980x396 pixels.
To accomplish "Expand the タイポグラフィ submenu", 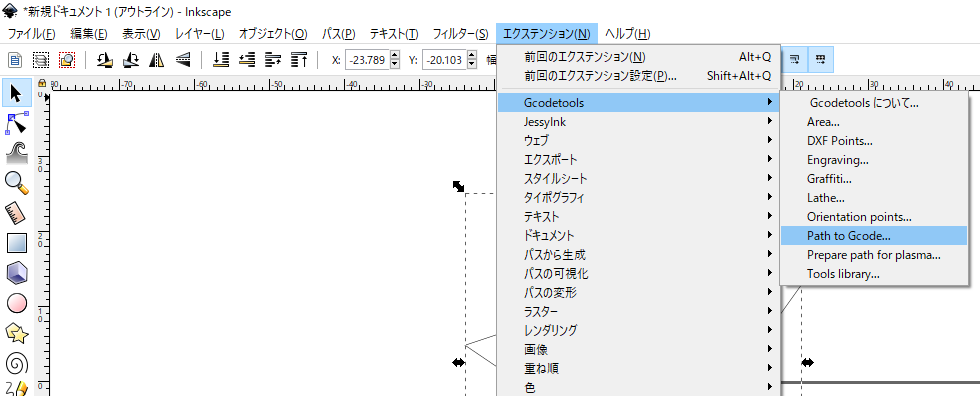I will (x=638, y=197).
